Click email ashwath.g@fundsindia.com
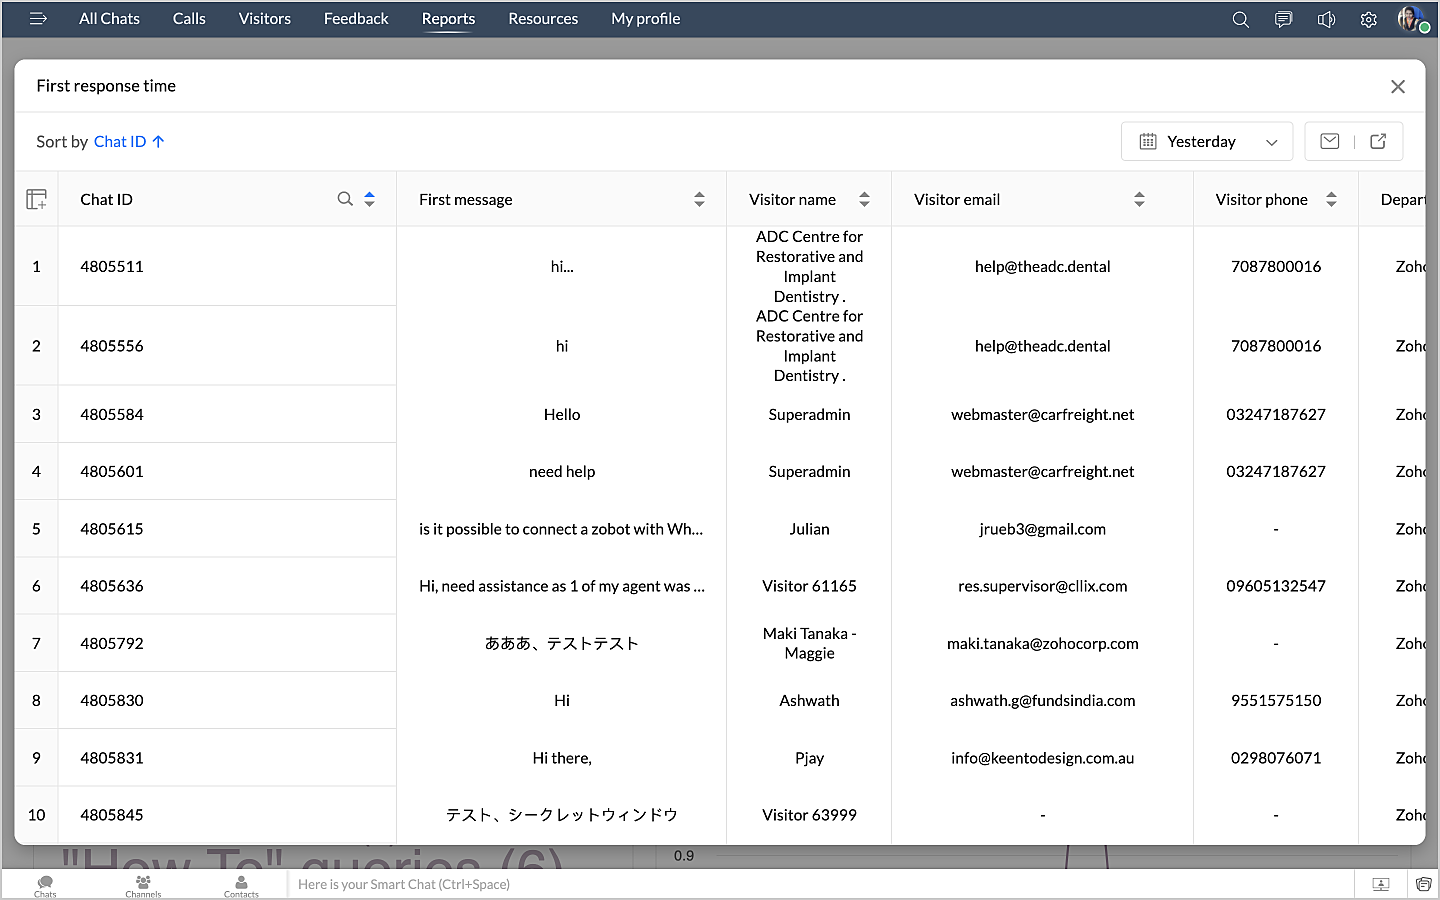 [x=1042, y=700]
